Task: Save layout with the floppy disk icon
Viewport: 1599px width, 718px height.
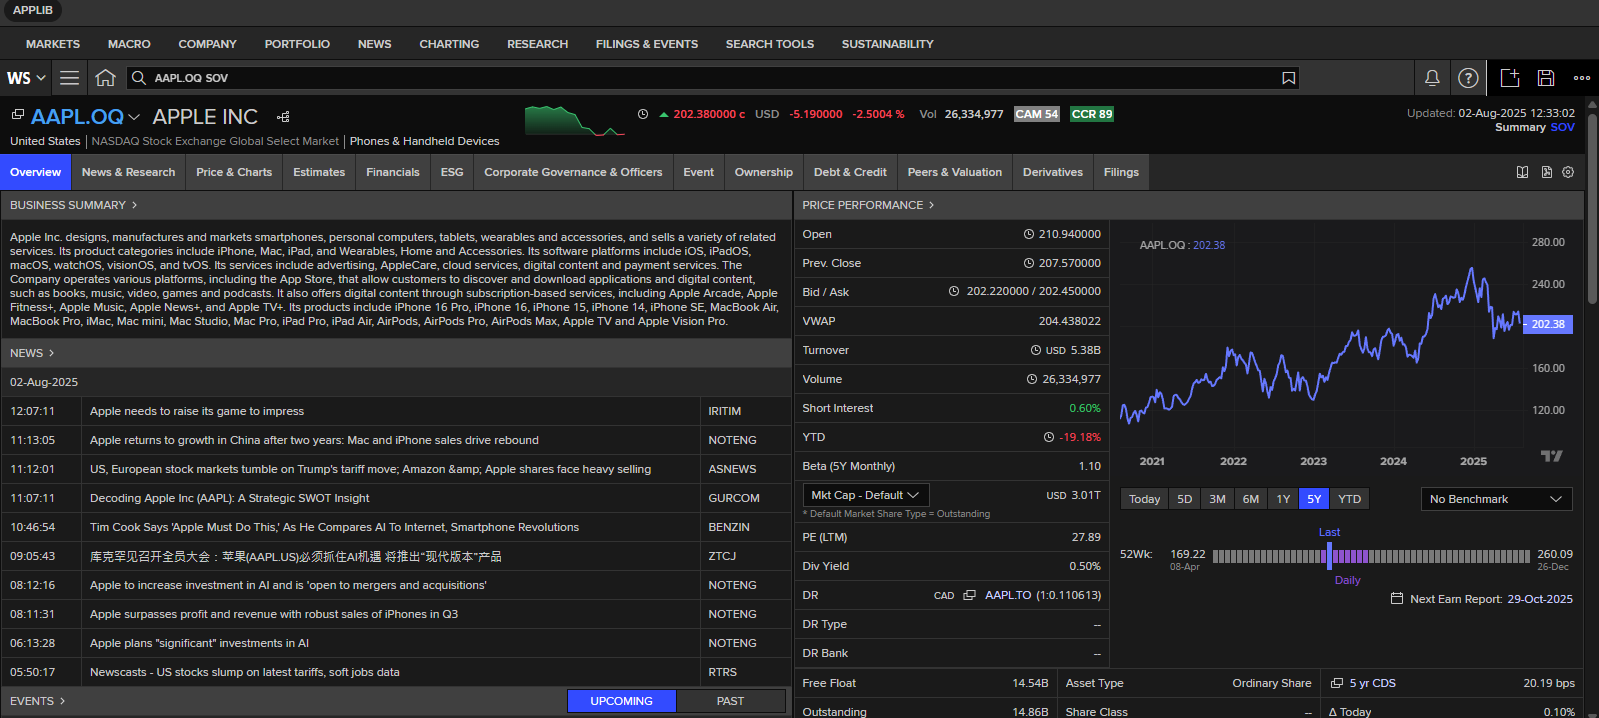Action: coord(1546,78)
